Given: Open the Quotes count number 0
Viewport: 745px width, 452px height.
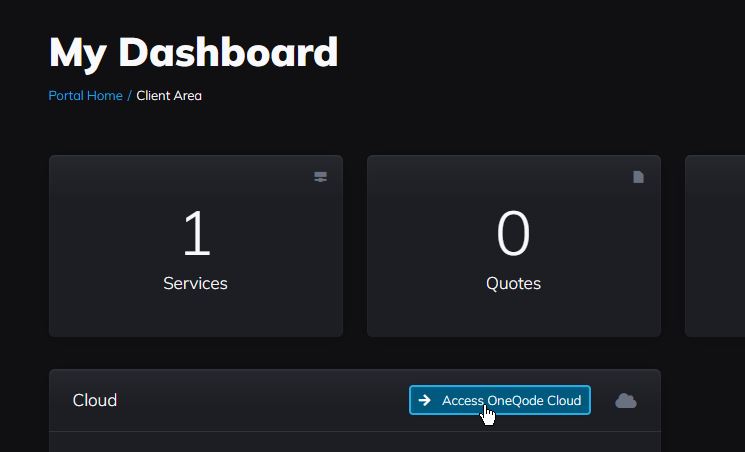Looking at the screenshot, I should (513, 235).
